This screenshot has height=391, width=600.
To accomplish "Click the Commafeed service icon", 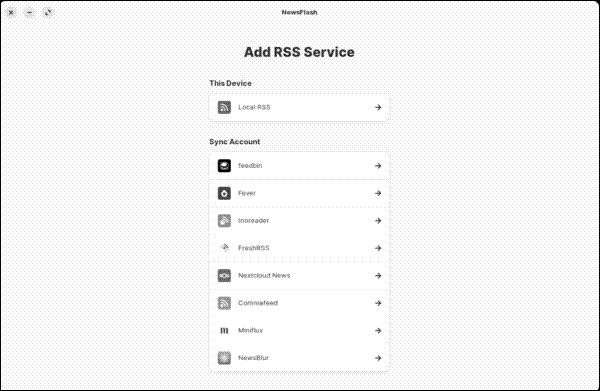I will 224,303.
